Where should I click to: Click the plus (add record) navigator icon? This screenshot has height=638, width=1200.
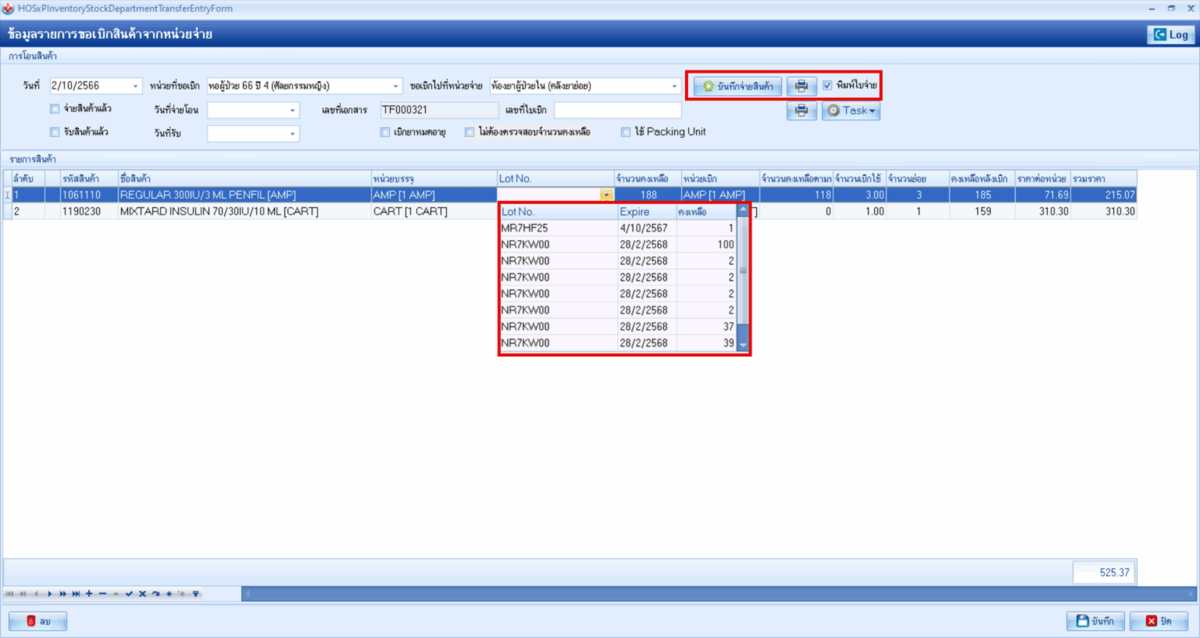click(89, 594)
